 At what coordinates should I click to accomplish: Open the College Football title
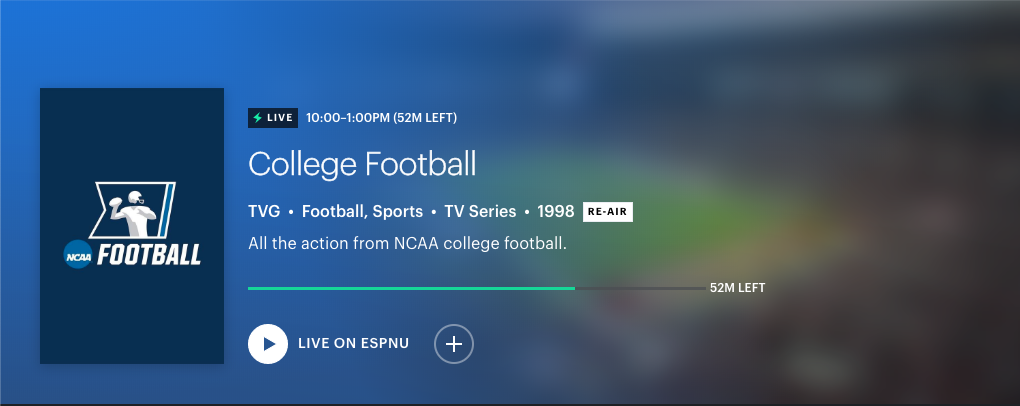tap(362, 164)
